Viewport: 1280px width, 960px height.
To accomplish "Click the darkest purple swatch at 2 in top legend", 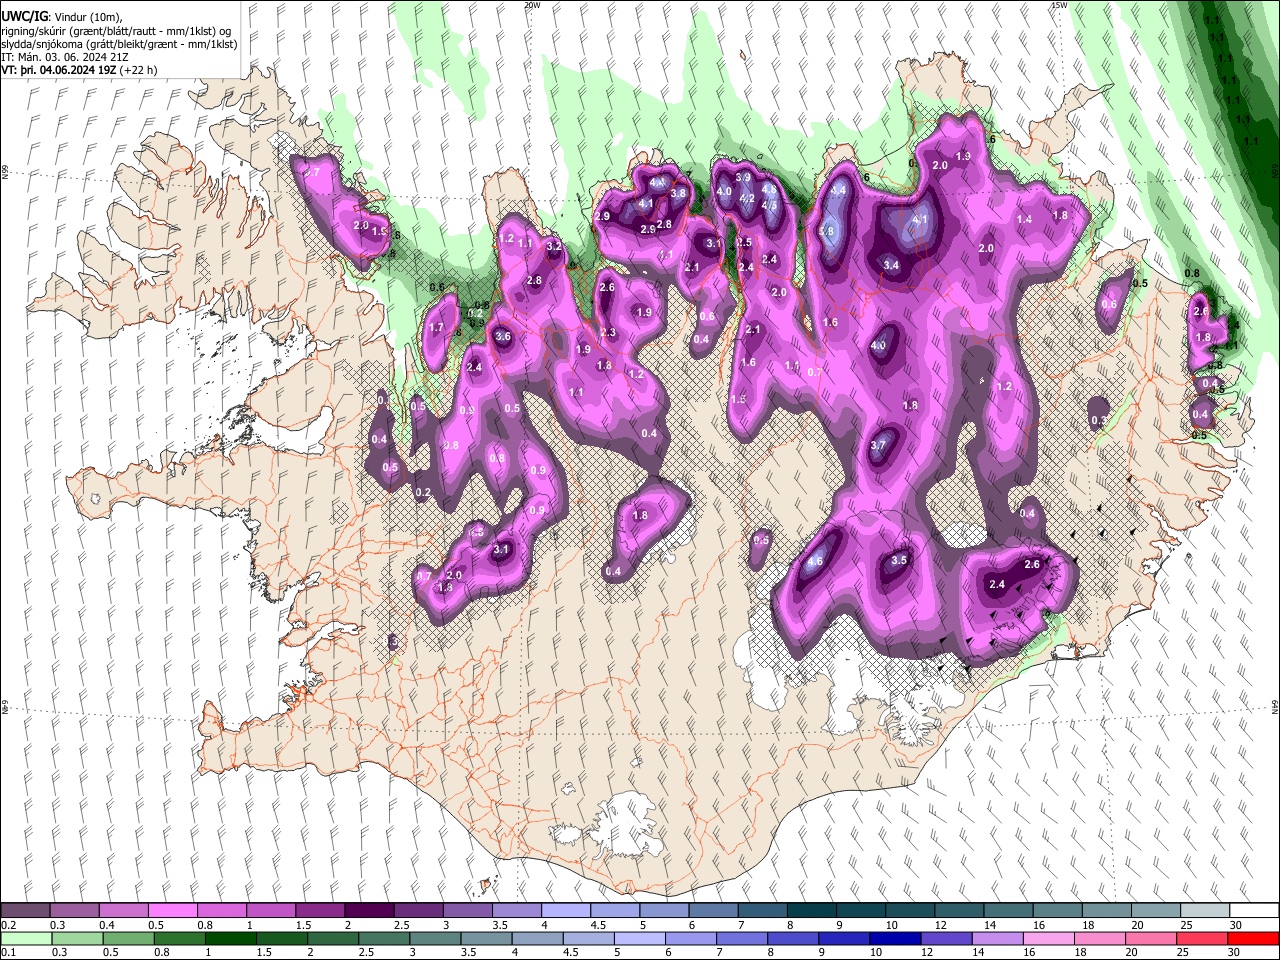I will 370,911.
